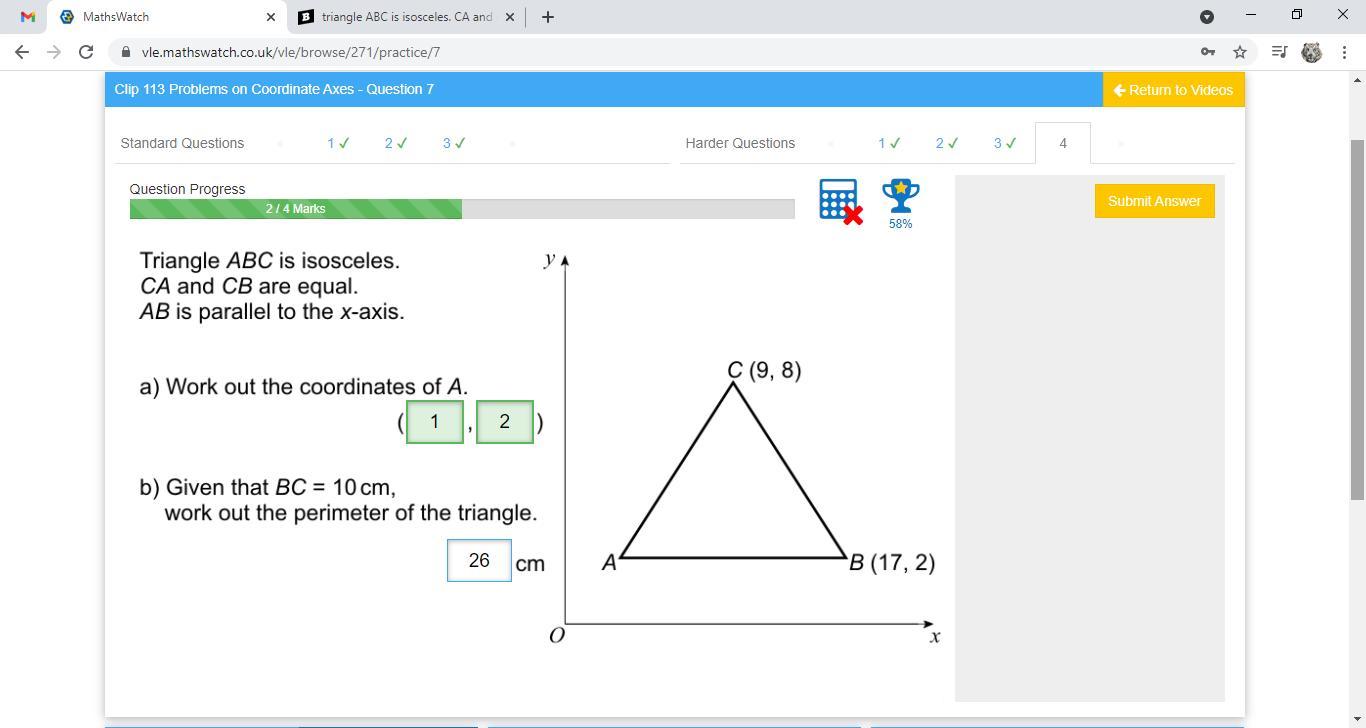Click the perimeter answer field showing 26
Screen dimensions: 1366x728
tap(479, 560)
